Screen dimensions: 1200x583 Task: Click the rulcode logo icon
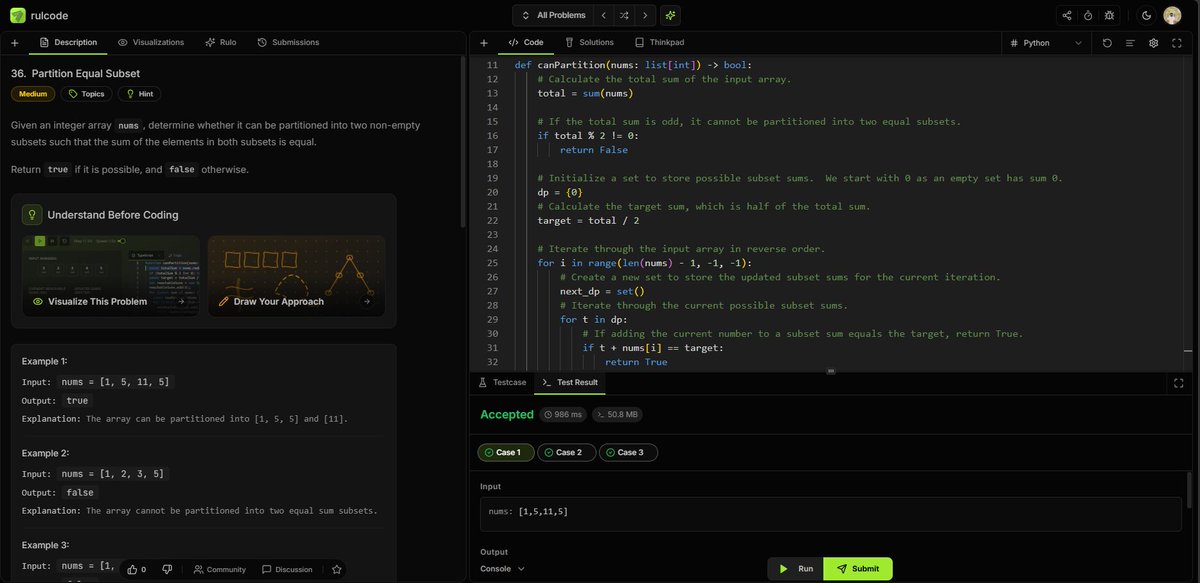click(19, 15)
